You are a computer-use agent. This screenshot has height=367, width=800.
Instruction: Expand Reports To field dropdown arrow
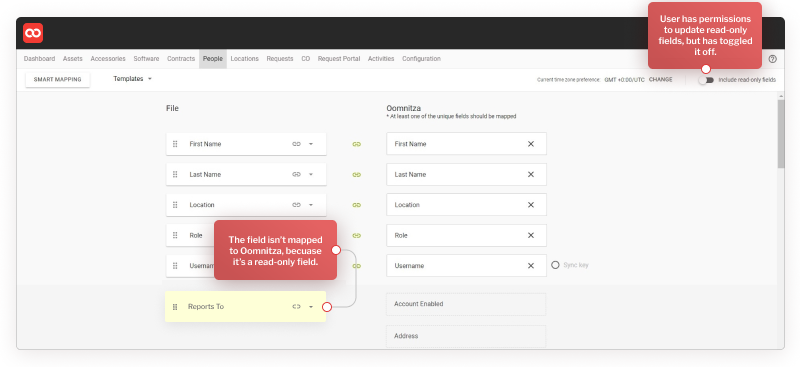(x=311, y=307)
